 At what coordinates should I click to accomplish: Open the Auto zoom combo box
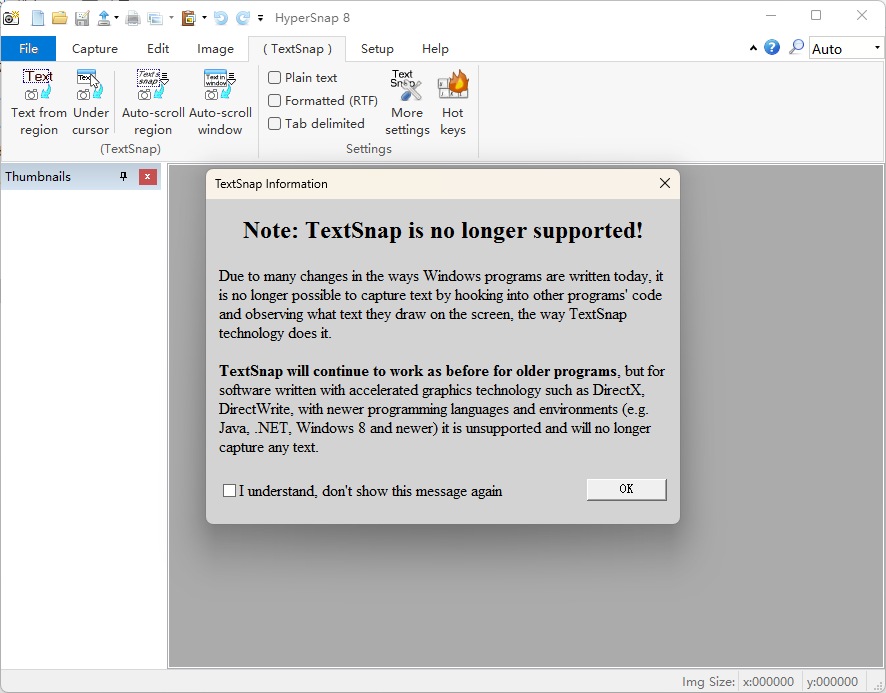[x=846, y=49]
